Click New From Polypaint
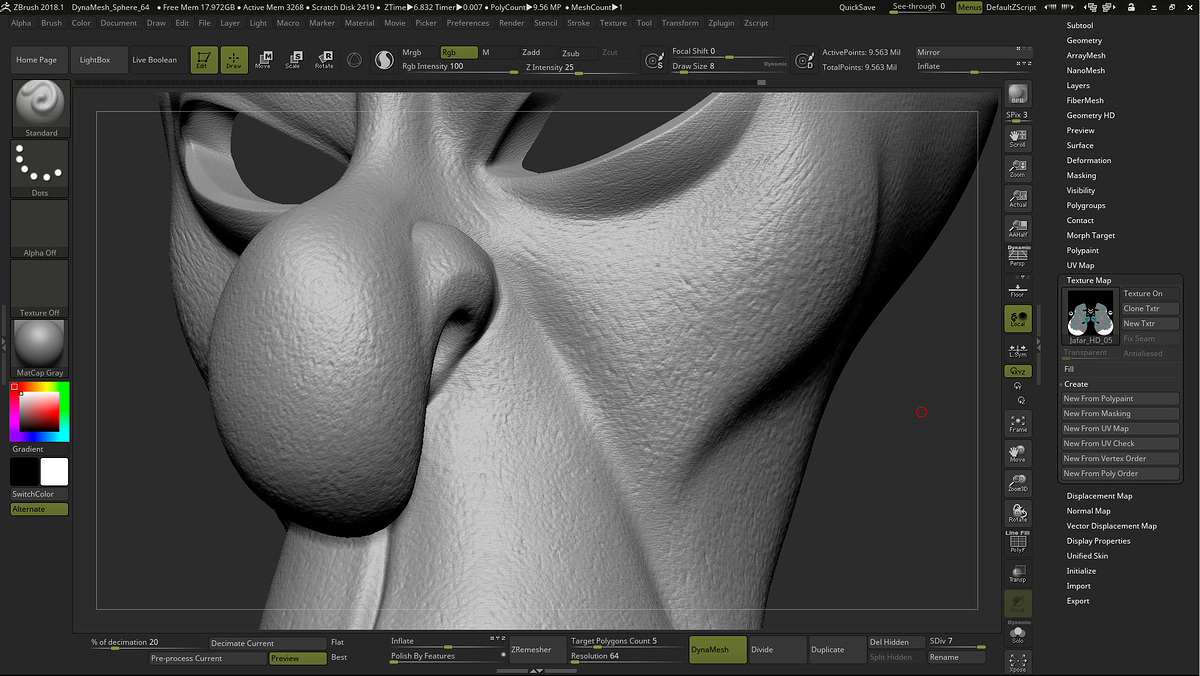1200x676 pixels. [x=1120, y=399]
